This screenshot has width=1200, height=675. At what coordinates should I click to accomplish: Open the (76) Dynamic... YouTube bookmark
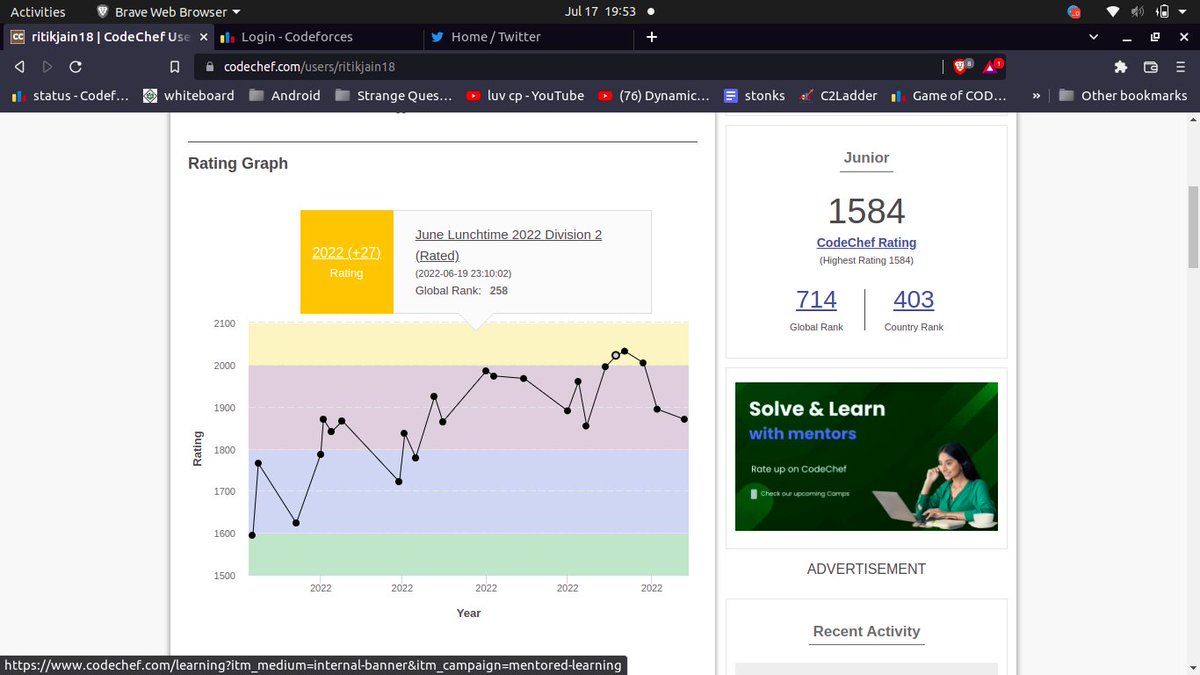(x=654, y=96)
